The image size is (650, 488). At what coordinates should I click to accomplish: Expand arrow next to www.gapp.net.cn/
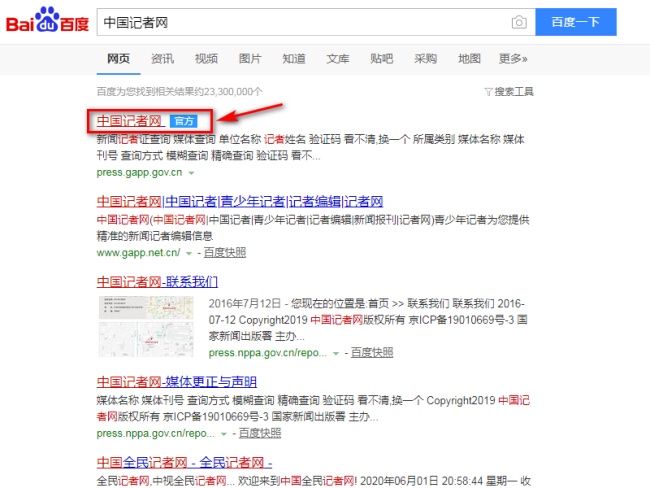tap(189, 253)
